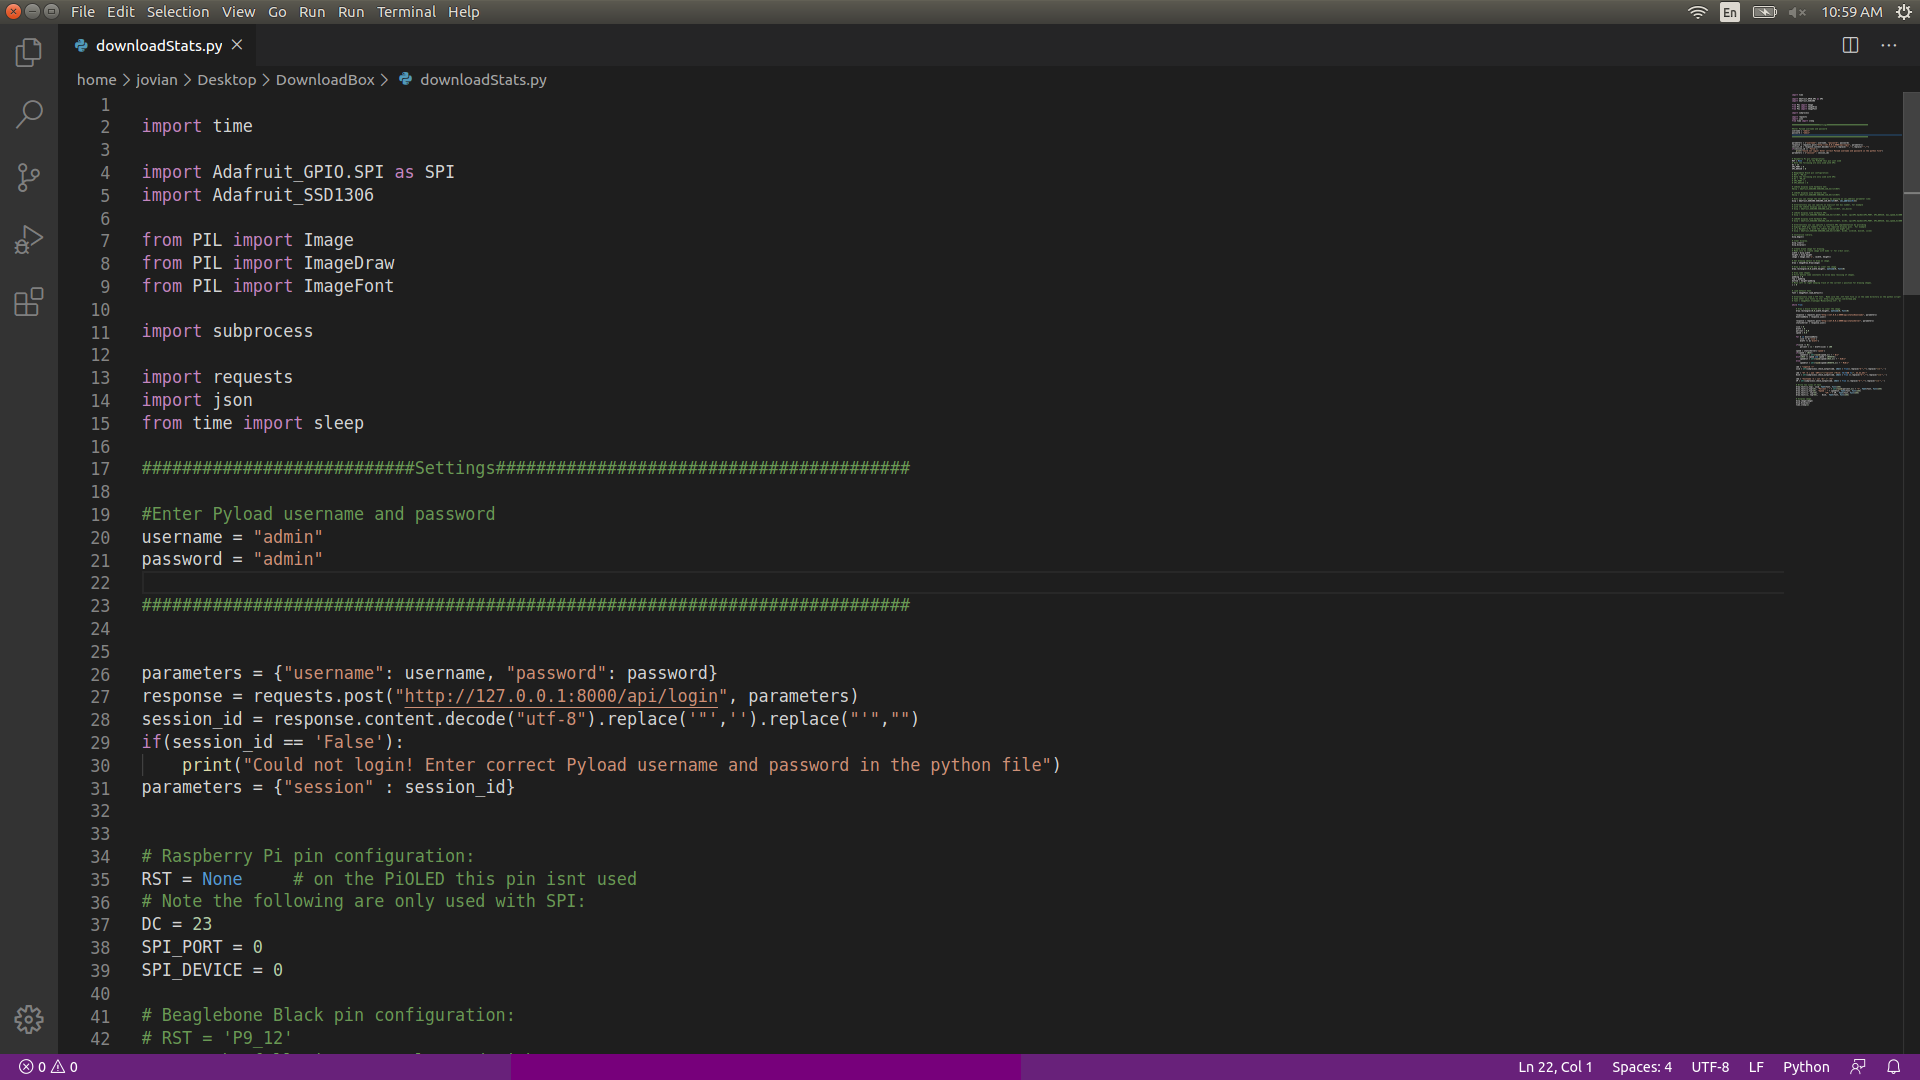Click the 10:59 AM clock
The width and height of the screenshot is (1920, 1080).
pos(1851,12)
